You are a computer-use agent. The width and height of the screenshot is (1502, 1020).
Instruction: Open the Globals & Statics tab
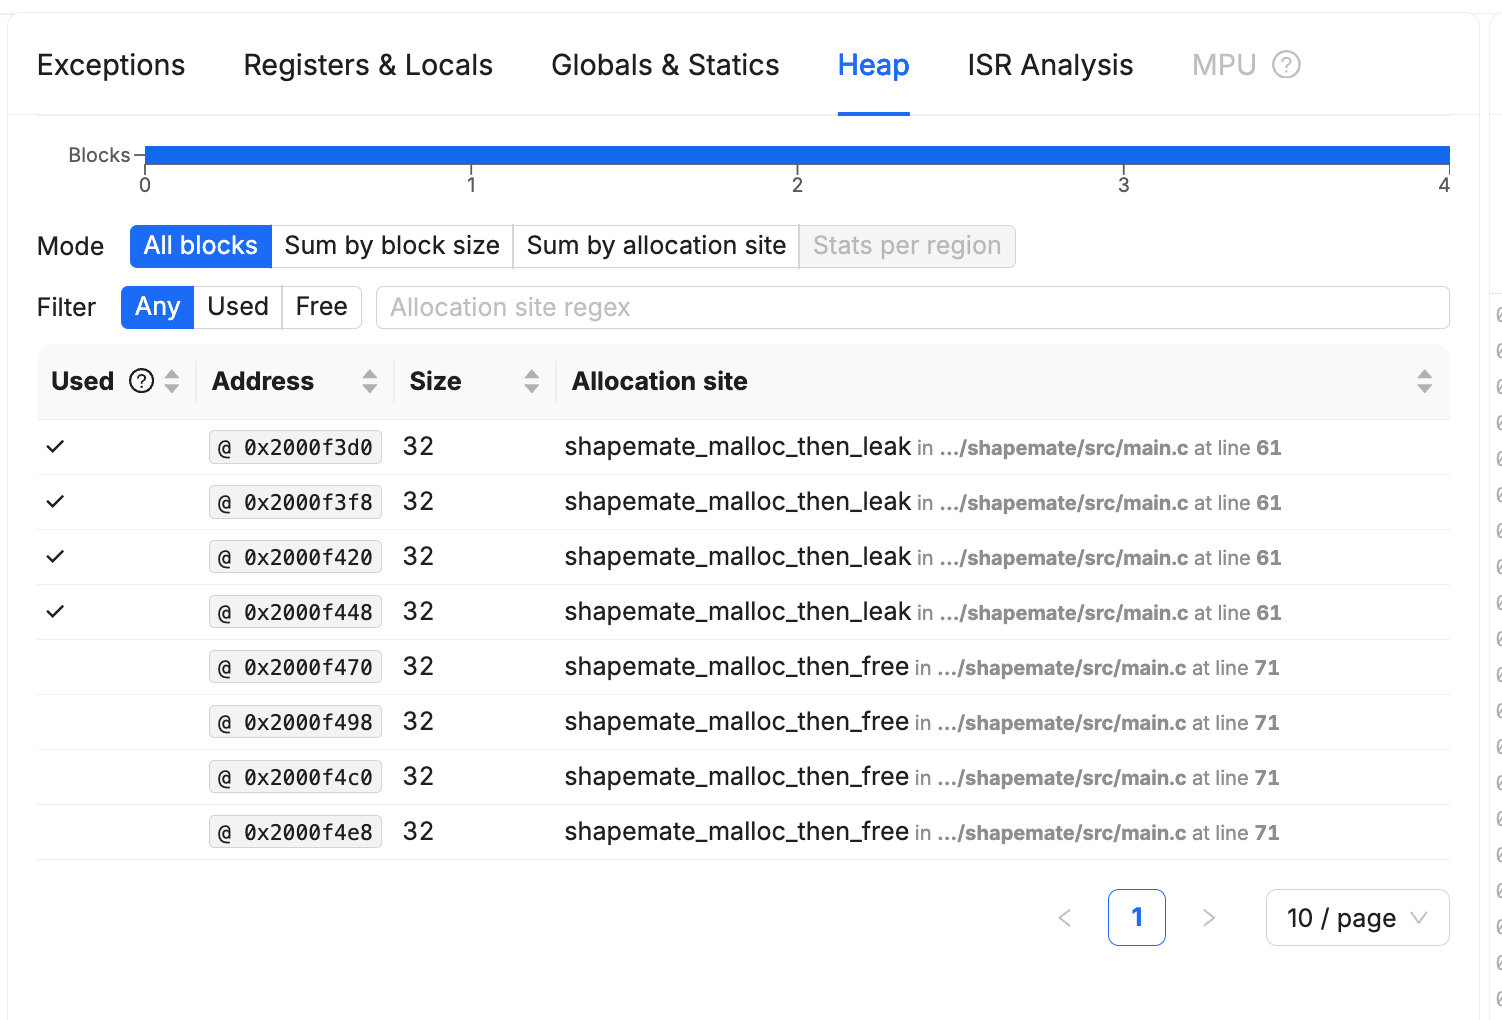(x=665, y=65)
